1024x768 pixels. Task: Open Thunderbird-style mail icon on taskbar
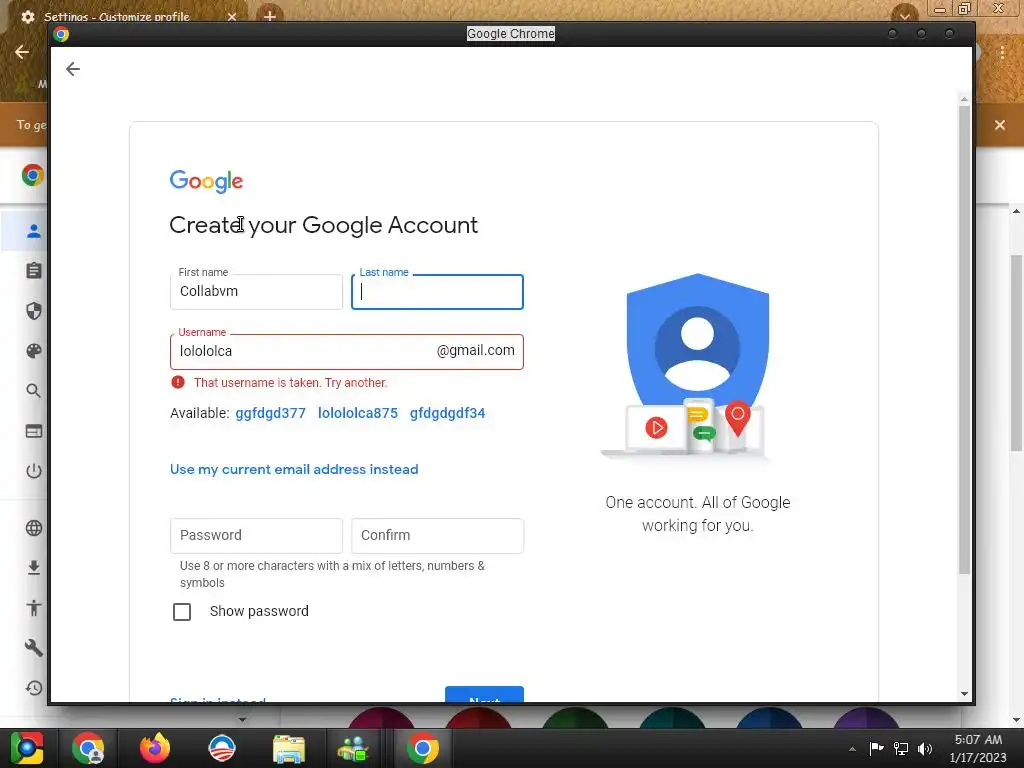(x=222, y=748)
